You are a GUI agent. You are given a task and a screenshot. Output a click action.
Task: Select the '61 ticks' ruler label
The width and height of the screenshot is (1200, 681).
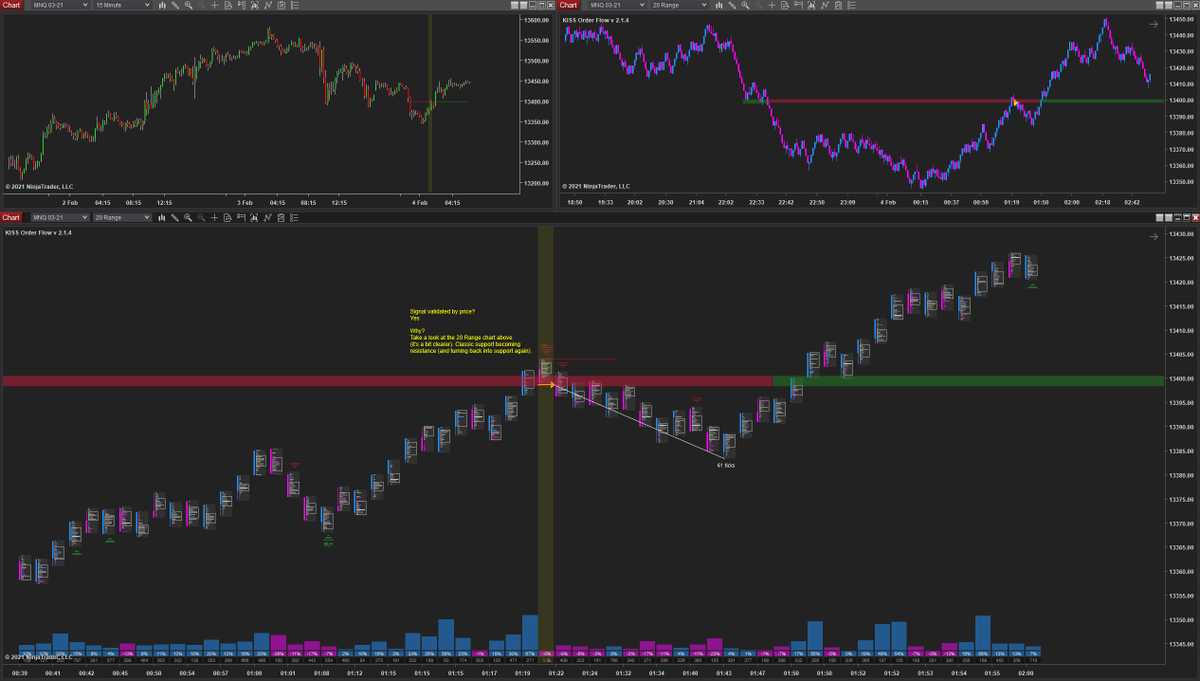pos(726,465)
